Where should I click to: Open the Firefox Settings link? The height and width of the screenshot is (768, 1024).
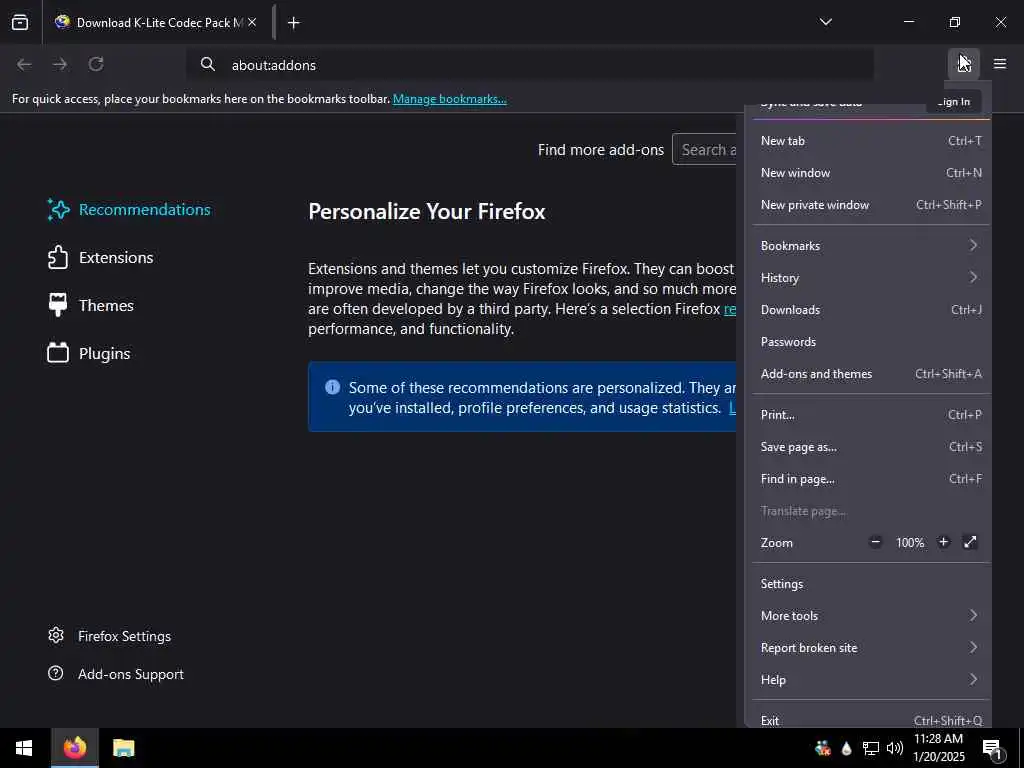click(x=124, y=636)
